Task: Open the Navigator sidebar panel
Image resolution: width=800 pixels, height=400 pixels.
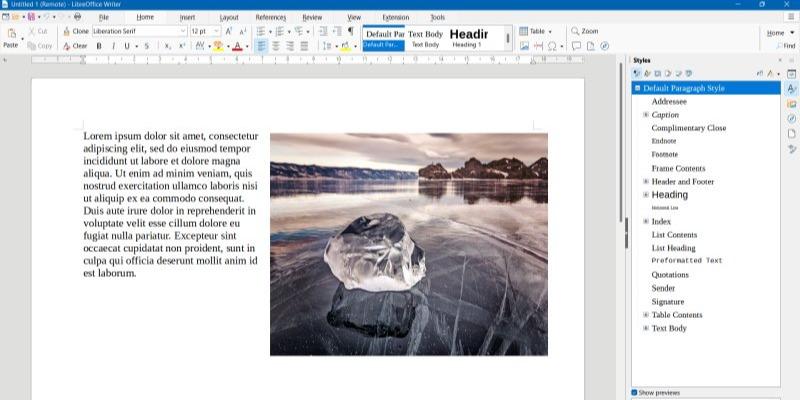Action: coord(791,119)
